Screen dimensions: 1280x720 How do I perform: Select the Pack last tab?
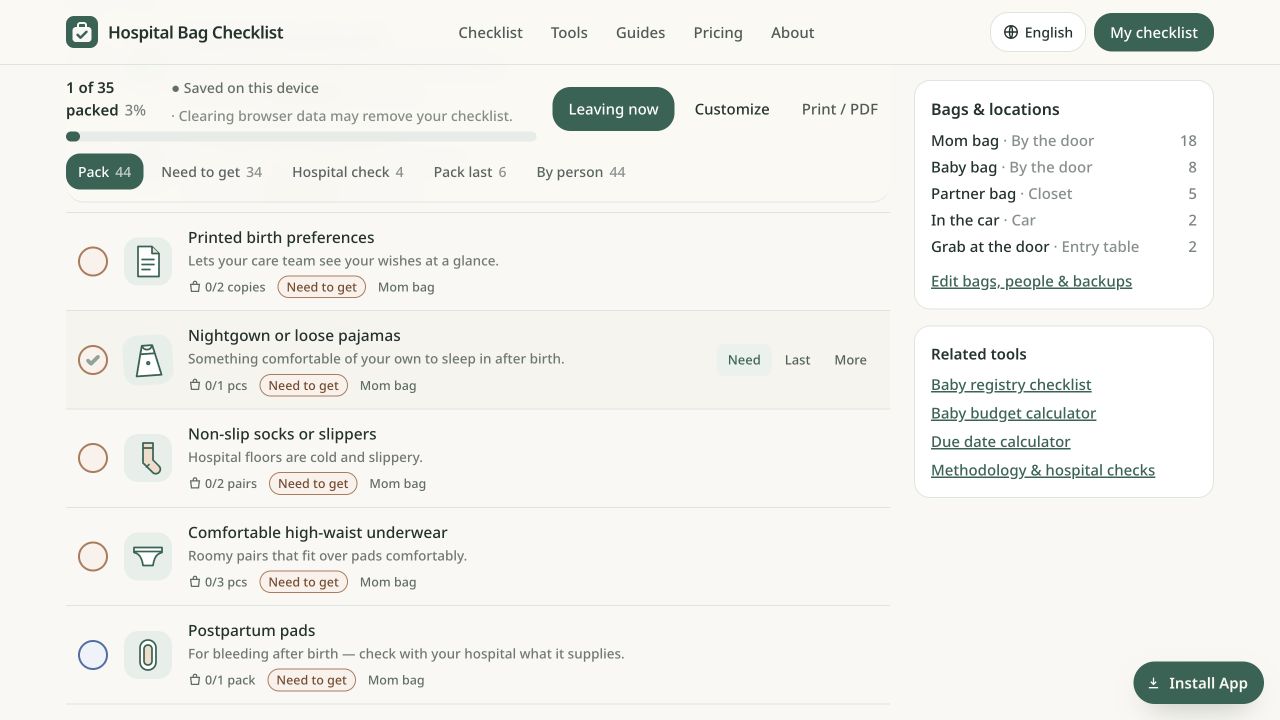[x=470, y=172]
